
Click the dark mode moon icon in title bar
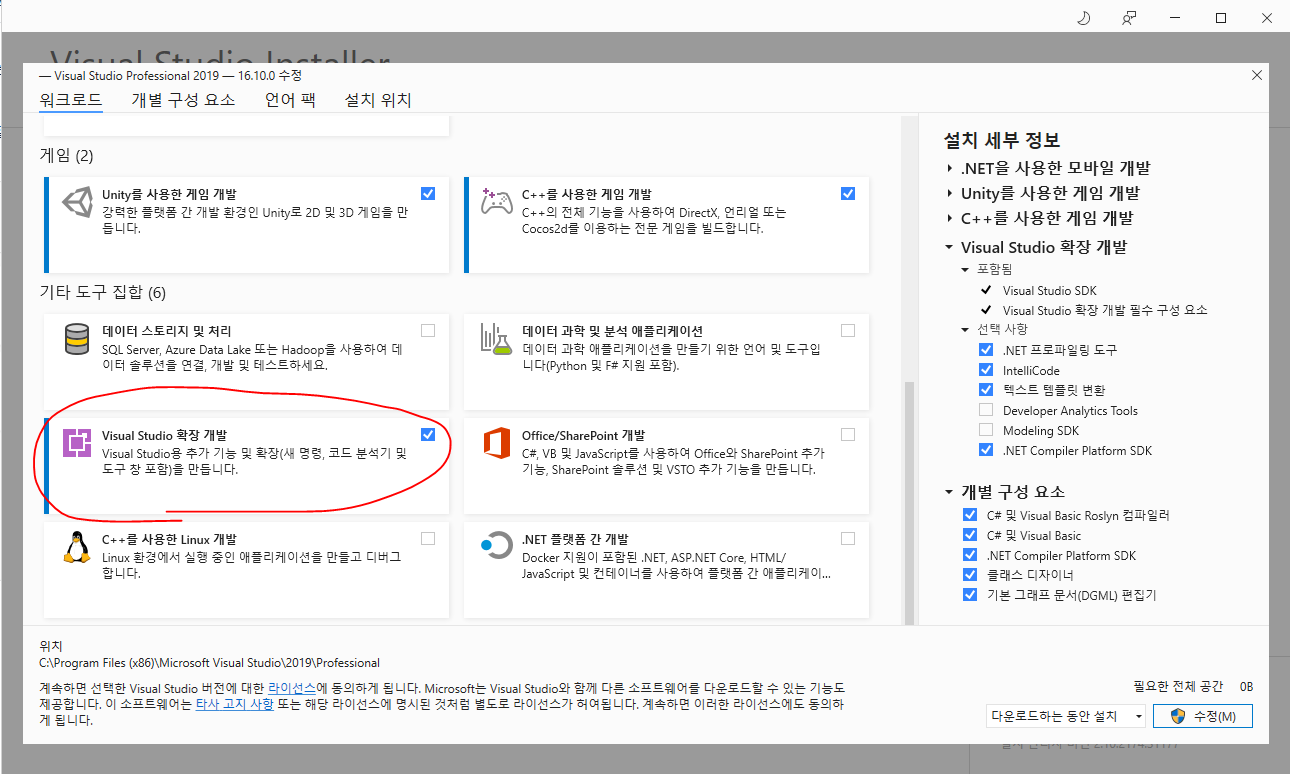point(1083,18)
